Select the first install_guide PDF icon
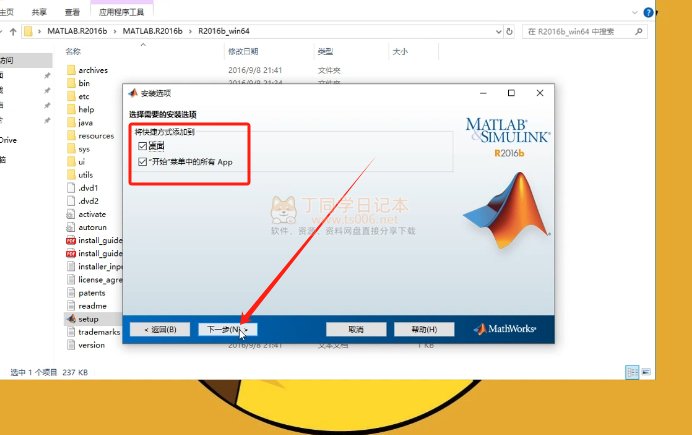 point(71,240)
